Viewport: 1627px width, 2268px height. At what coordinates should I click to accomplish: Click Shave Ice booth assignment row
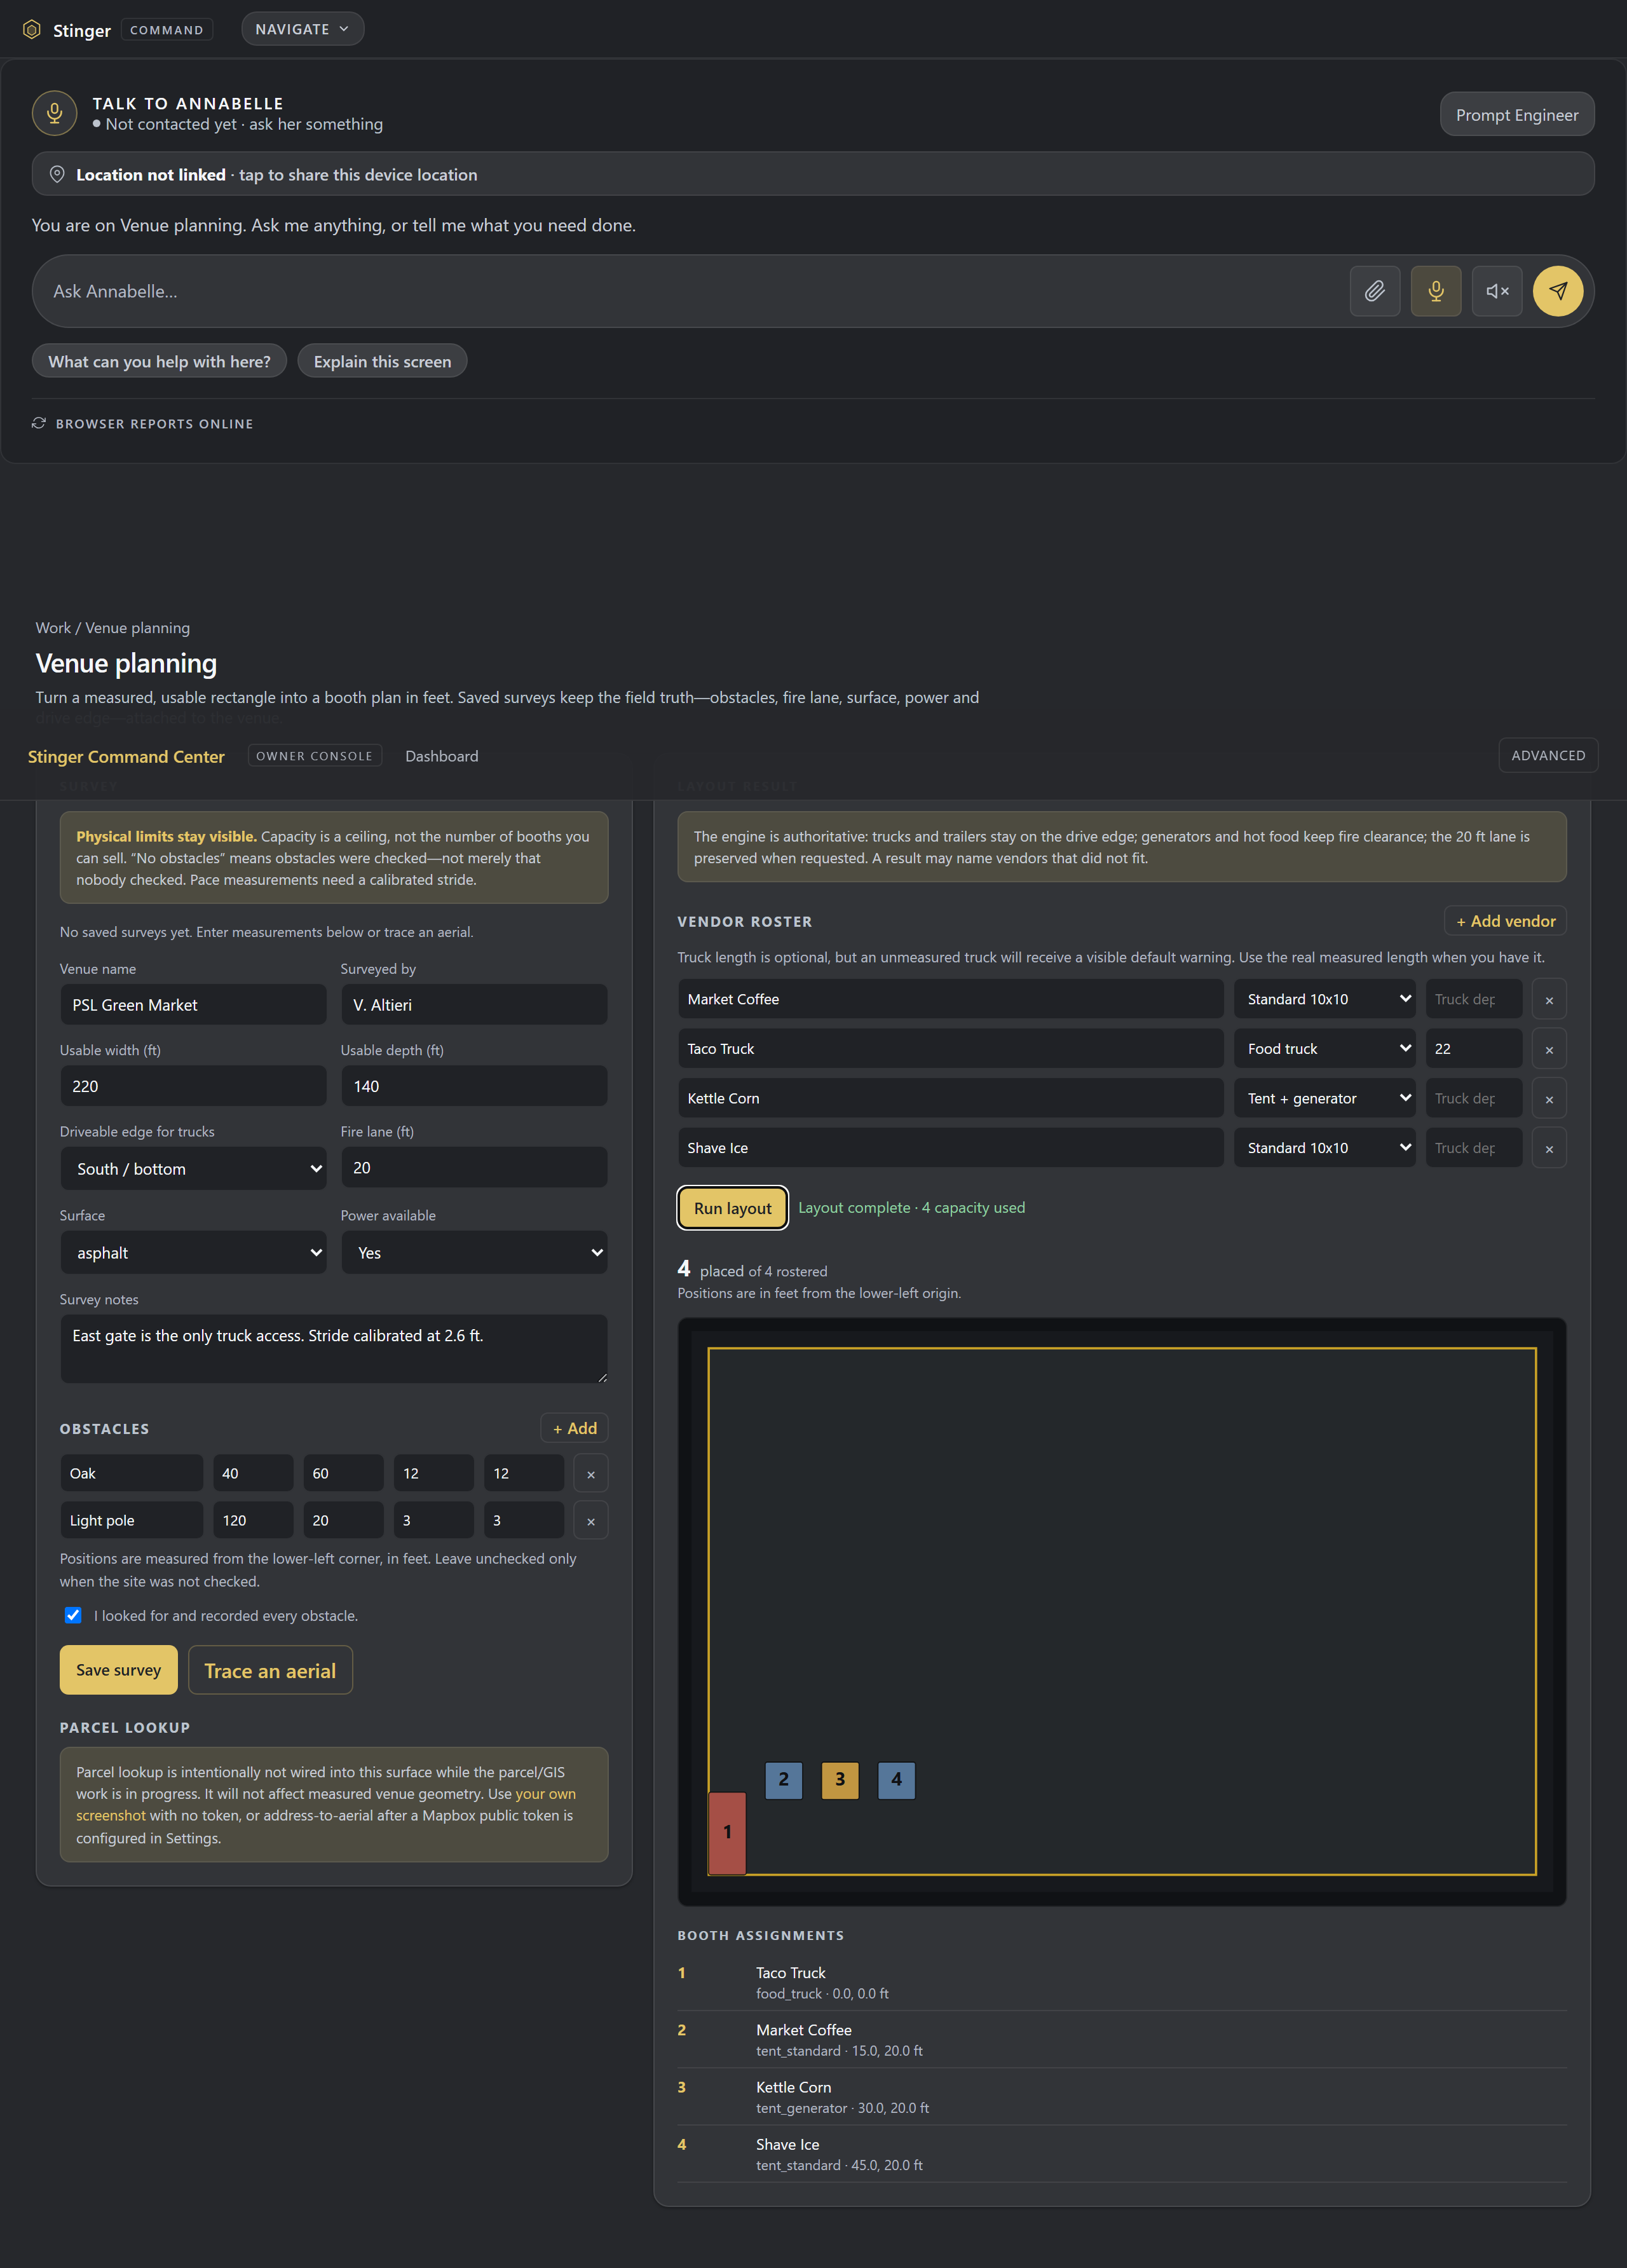coord(1122,2154)
